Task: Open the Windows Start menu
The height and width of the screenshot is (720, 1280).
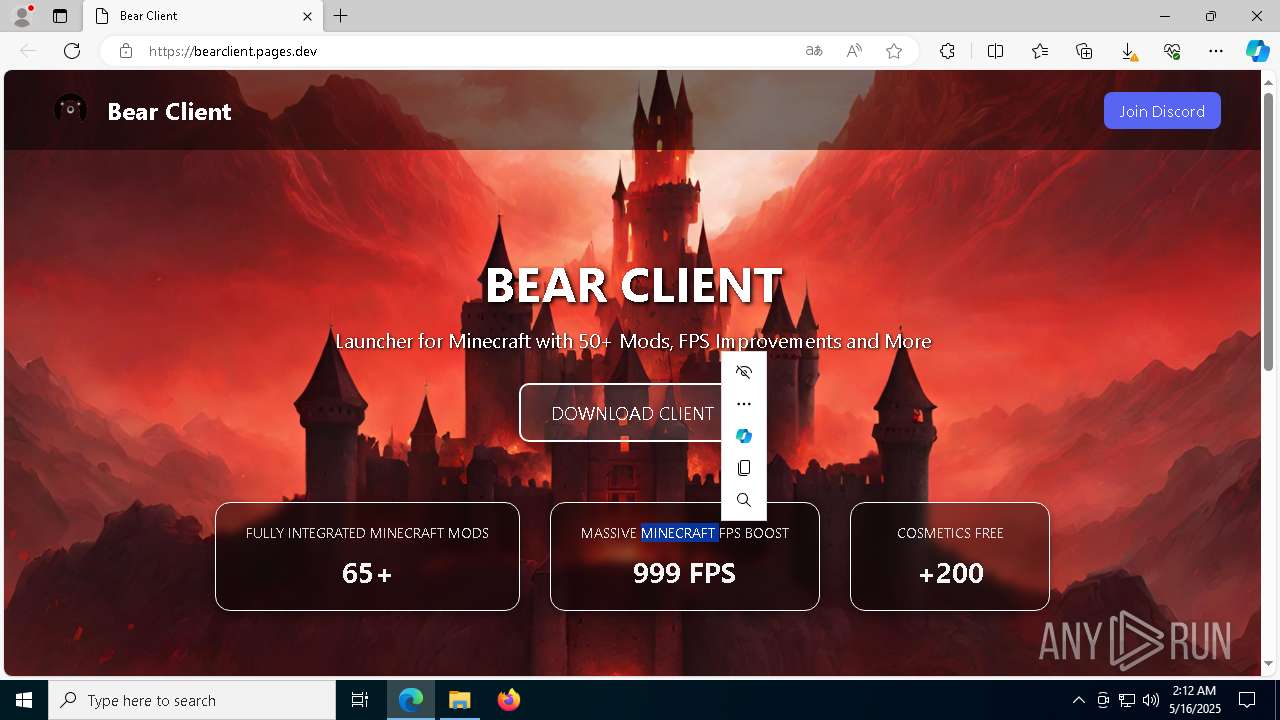Action: tap(24, 700)
